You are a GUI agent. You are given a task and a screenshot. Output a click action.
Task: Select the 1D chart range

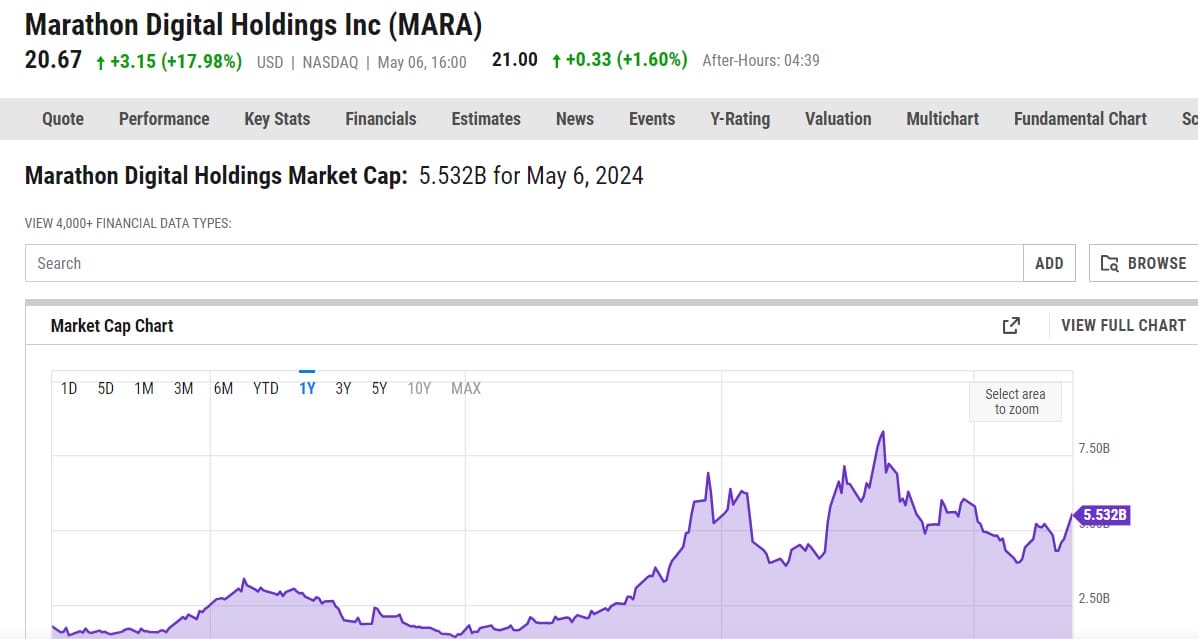click(x=69, y=388)
